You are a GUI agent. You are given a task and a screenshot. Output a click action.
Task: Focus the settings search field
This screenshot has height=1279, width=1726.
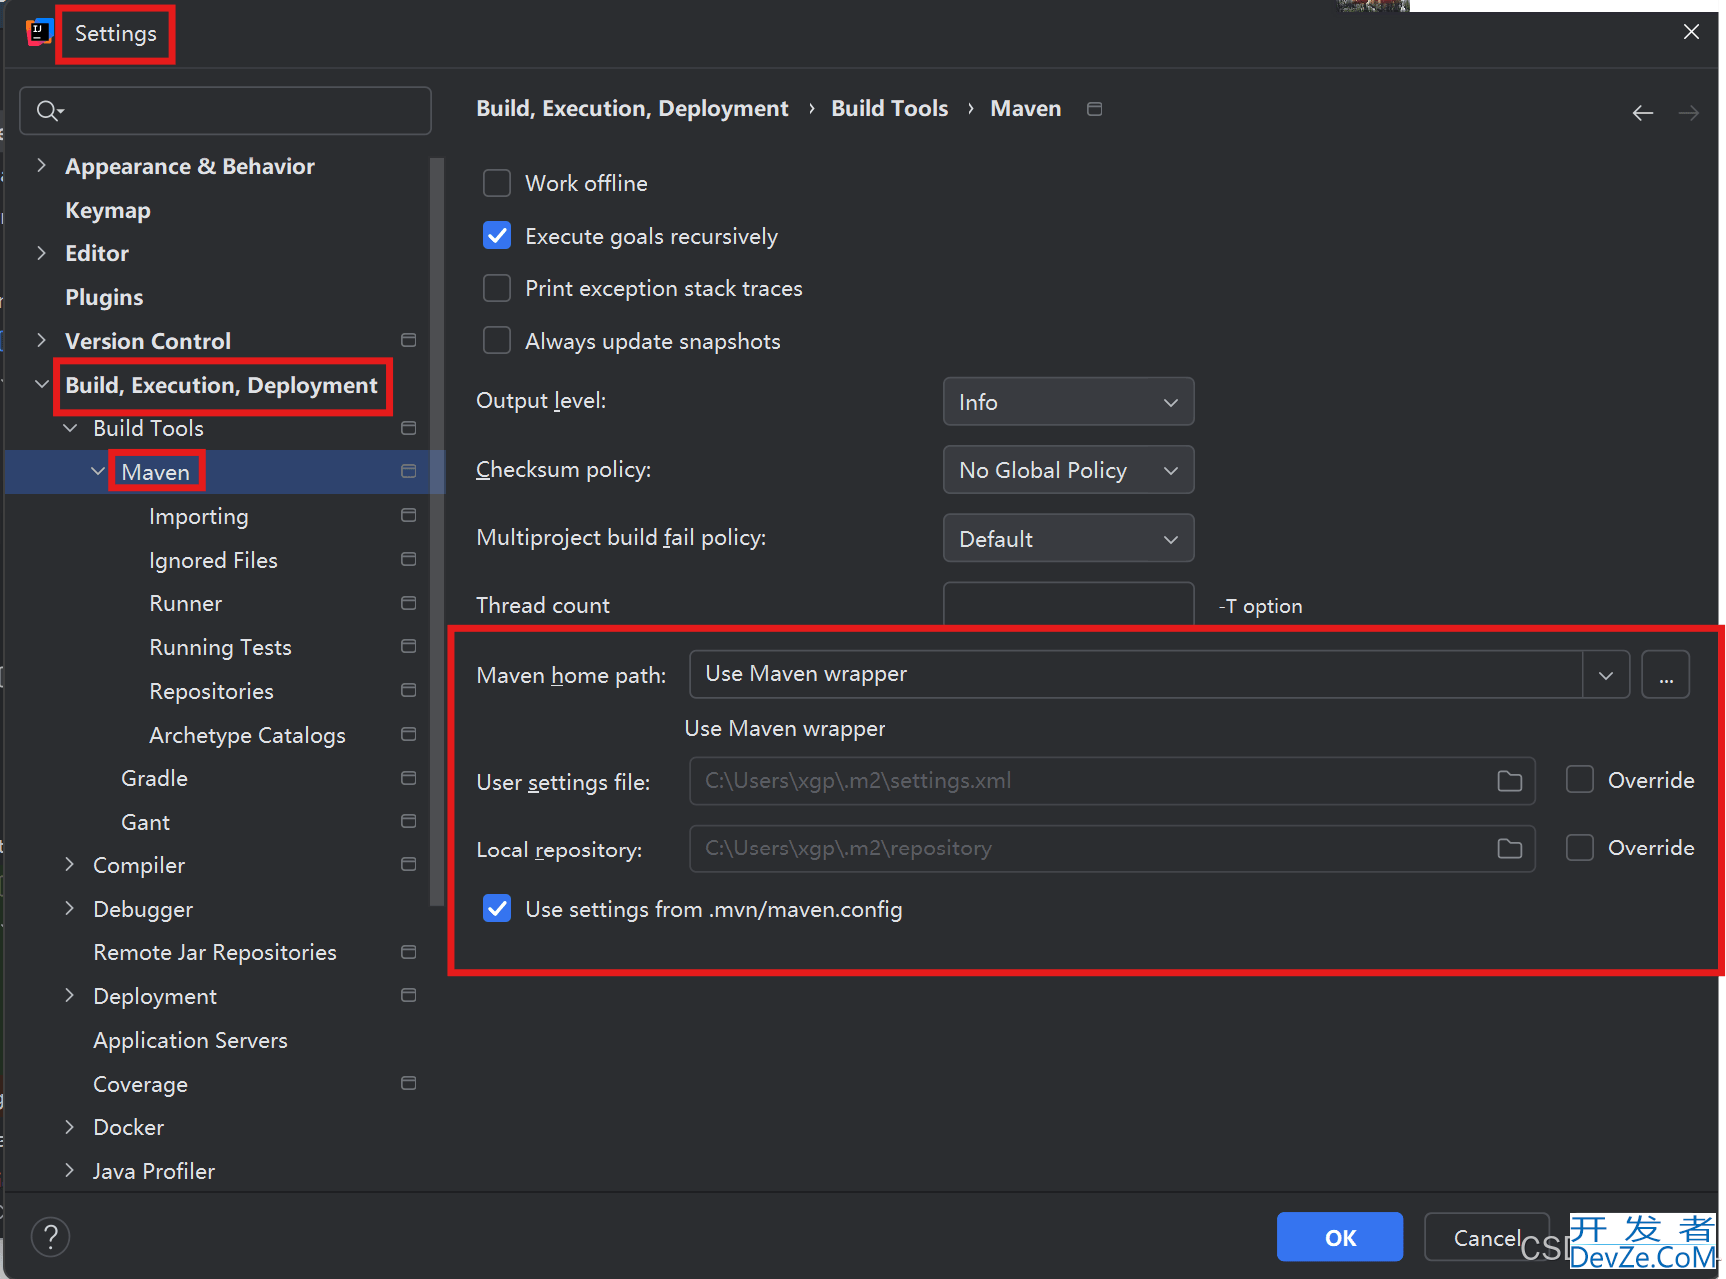(225, 111)
